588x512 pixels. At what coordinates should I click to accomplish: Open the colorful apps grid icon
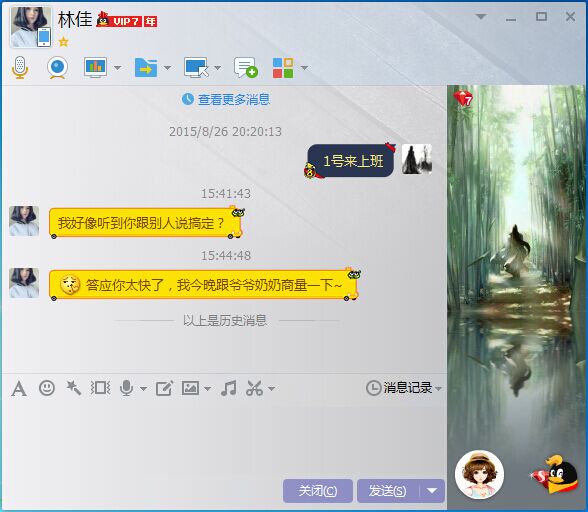tap(283, 68)
